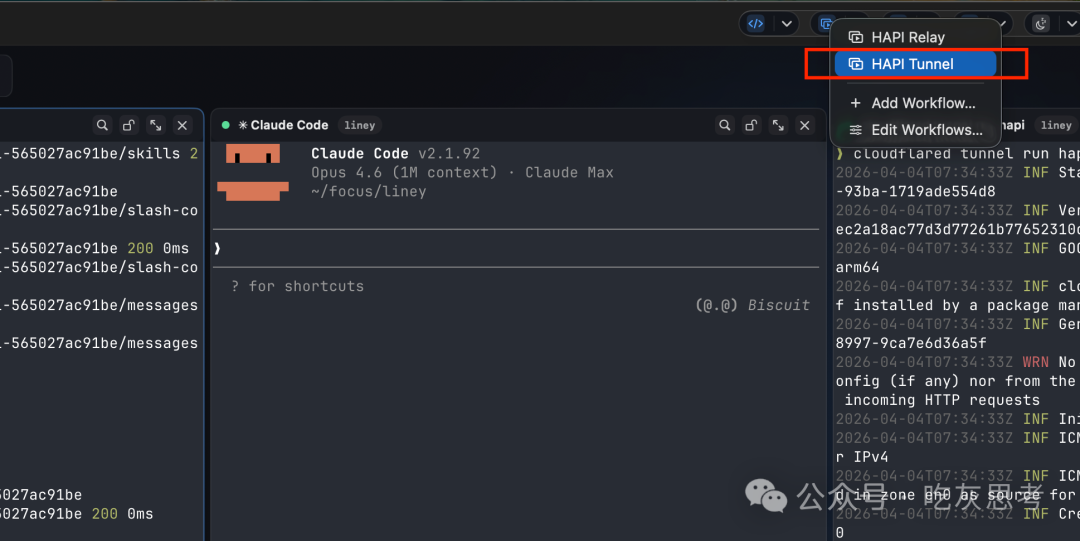Click the Claude Code pixel mascot logo
The width and height of the screenshot is (1080, 541).
point(253,172)
